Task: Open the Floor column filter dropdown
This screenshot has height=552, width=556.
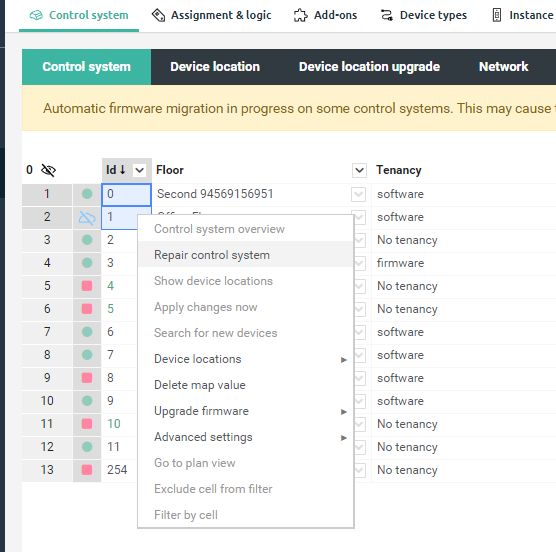Action: coord(359,170)
